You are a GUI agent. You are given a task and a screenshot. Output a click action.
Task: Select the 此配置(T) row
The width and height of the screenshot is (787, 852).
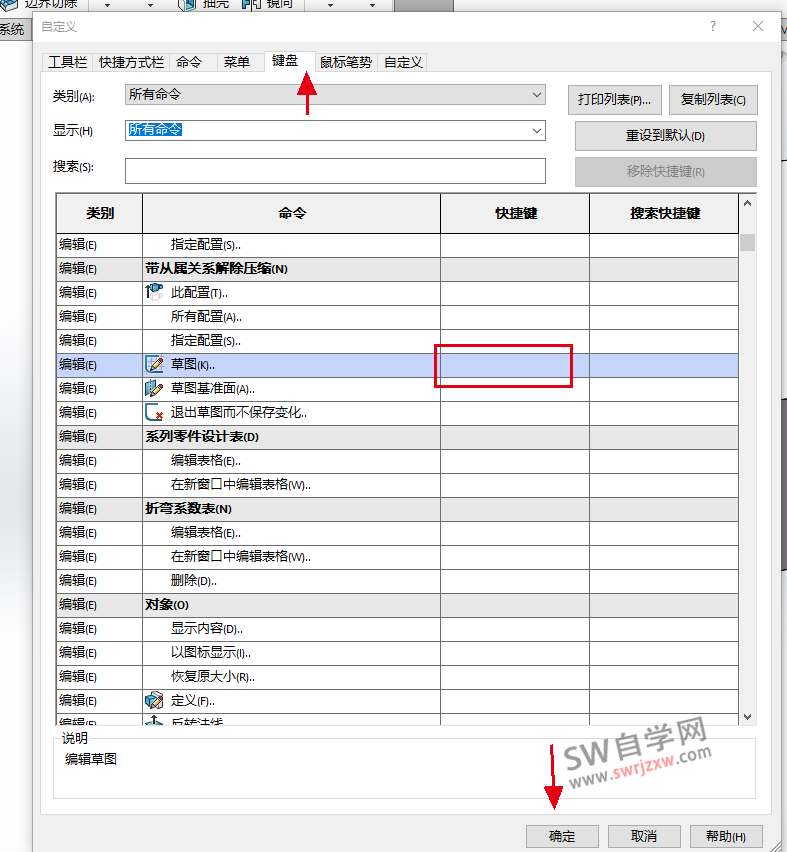[397, 292]
